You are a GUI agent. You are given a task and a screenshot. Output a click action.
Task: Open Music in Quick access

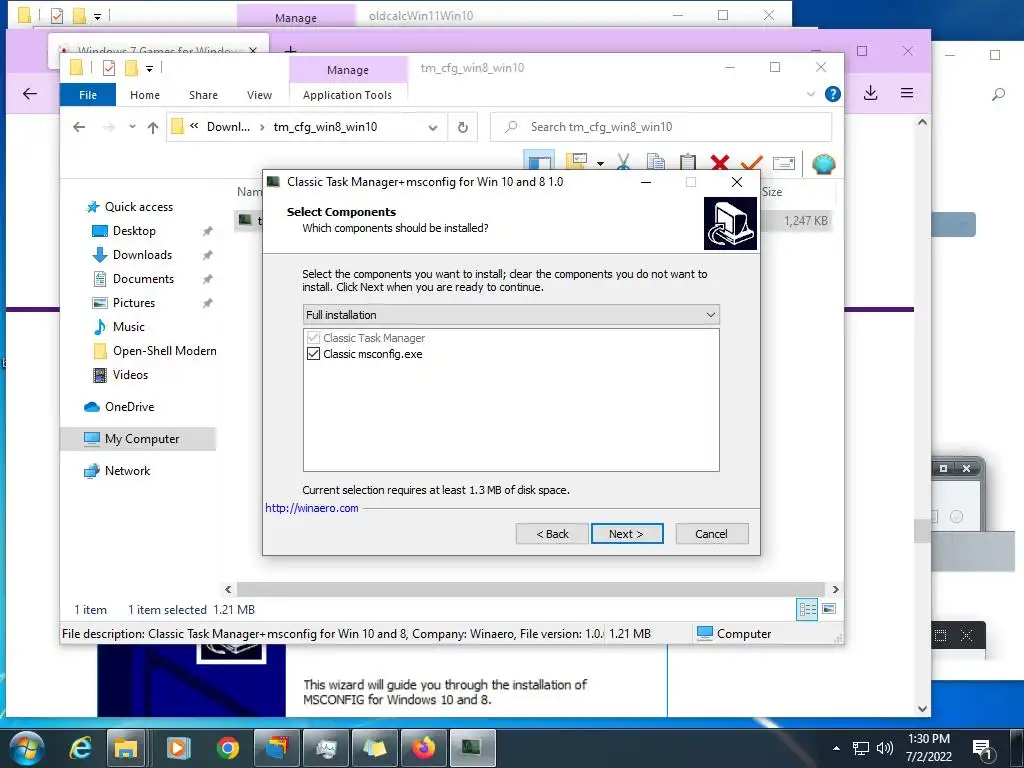click(129, 327)
